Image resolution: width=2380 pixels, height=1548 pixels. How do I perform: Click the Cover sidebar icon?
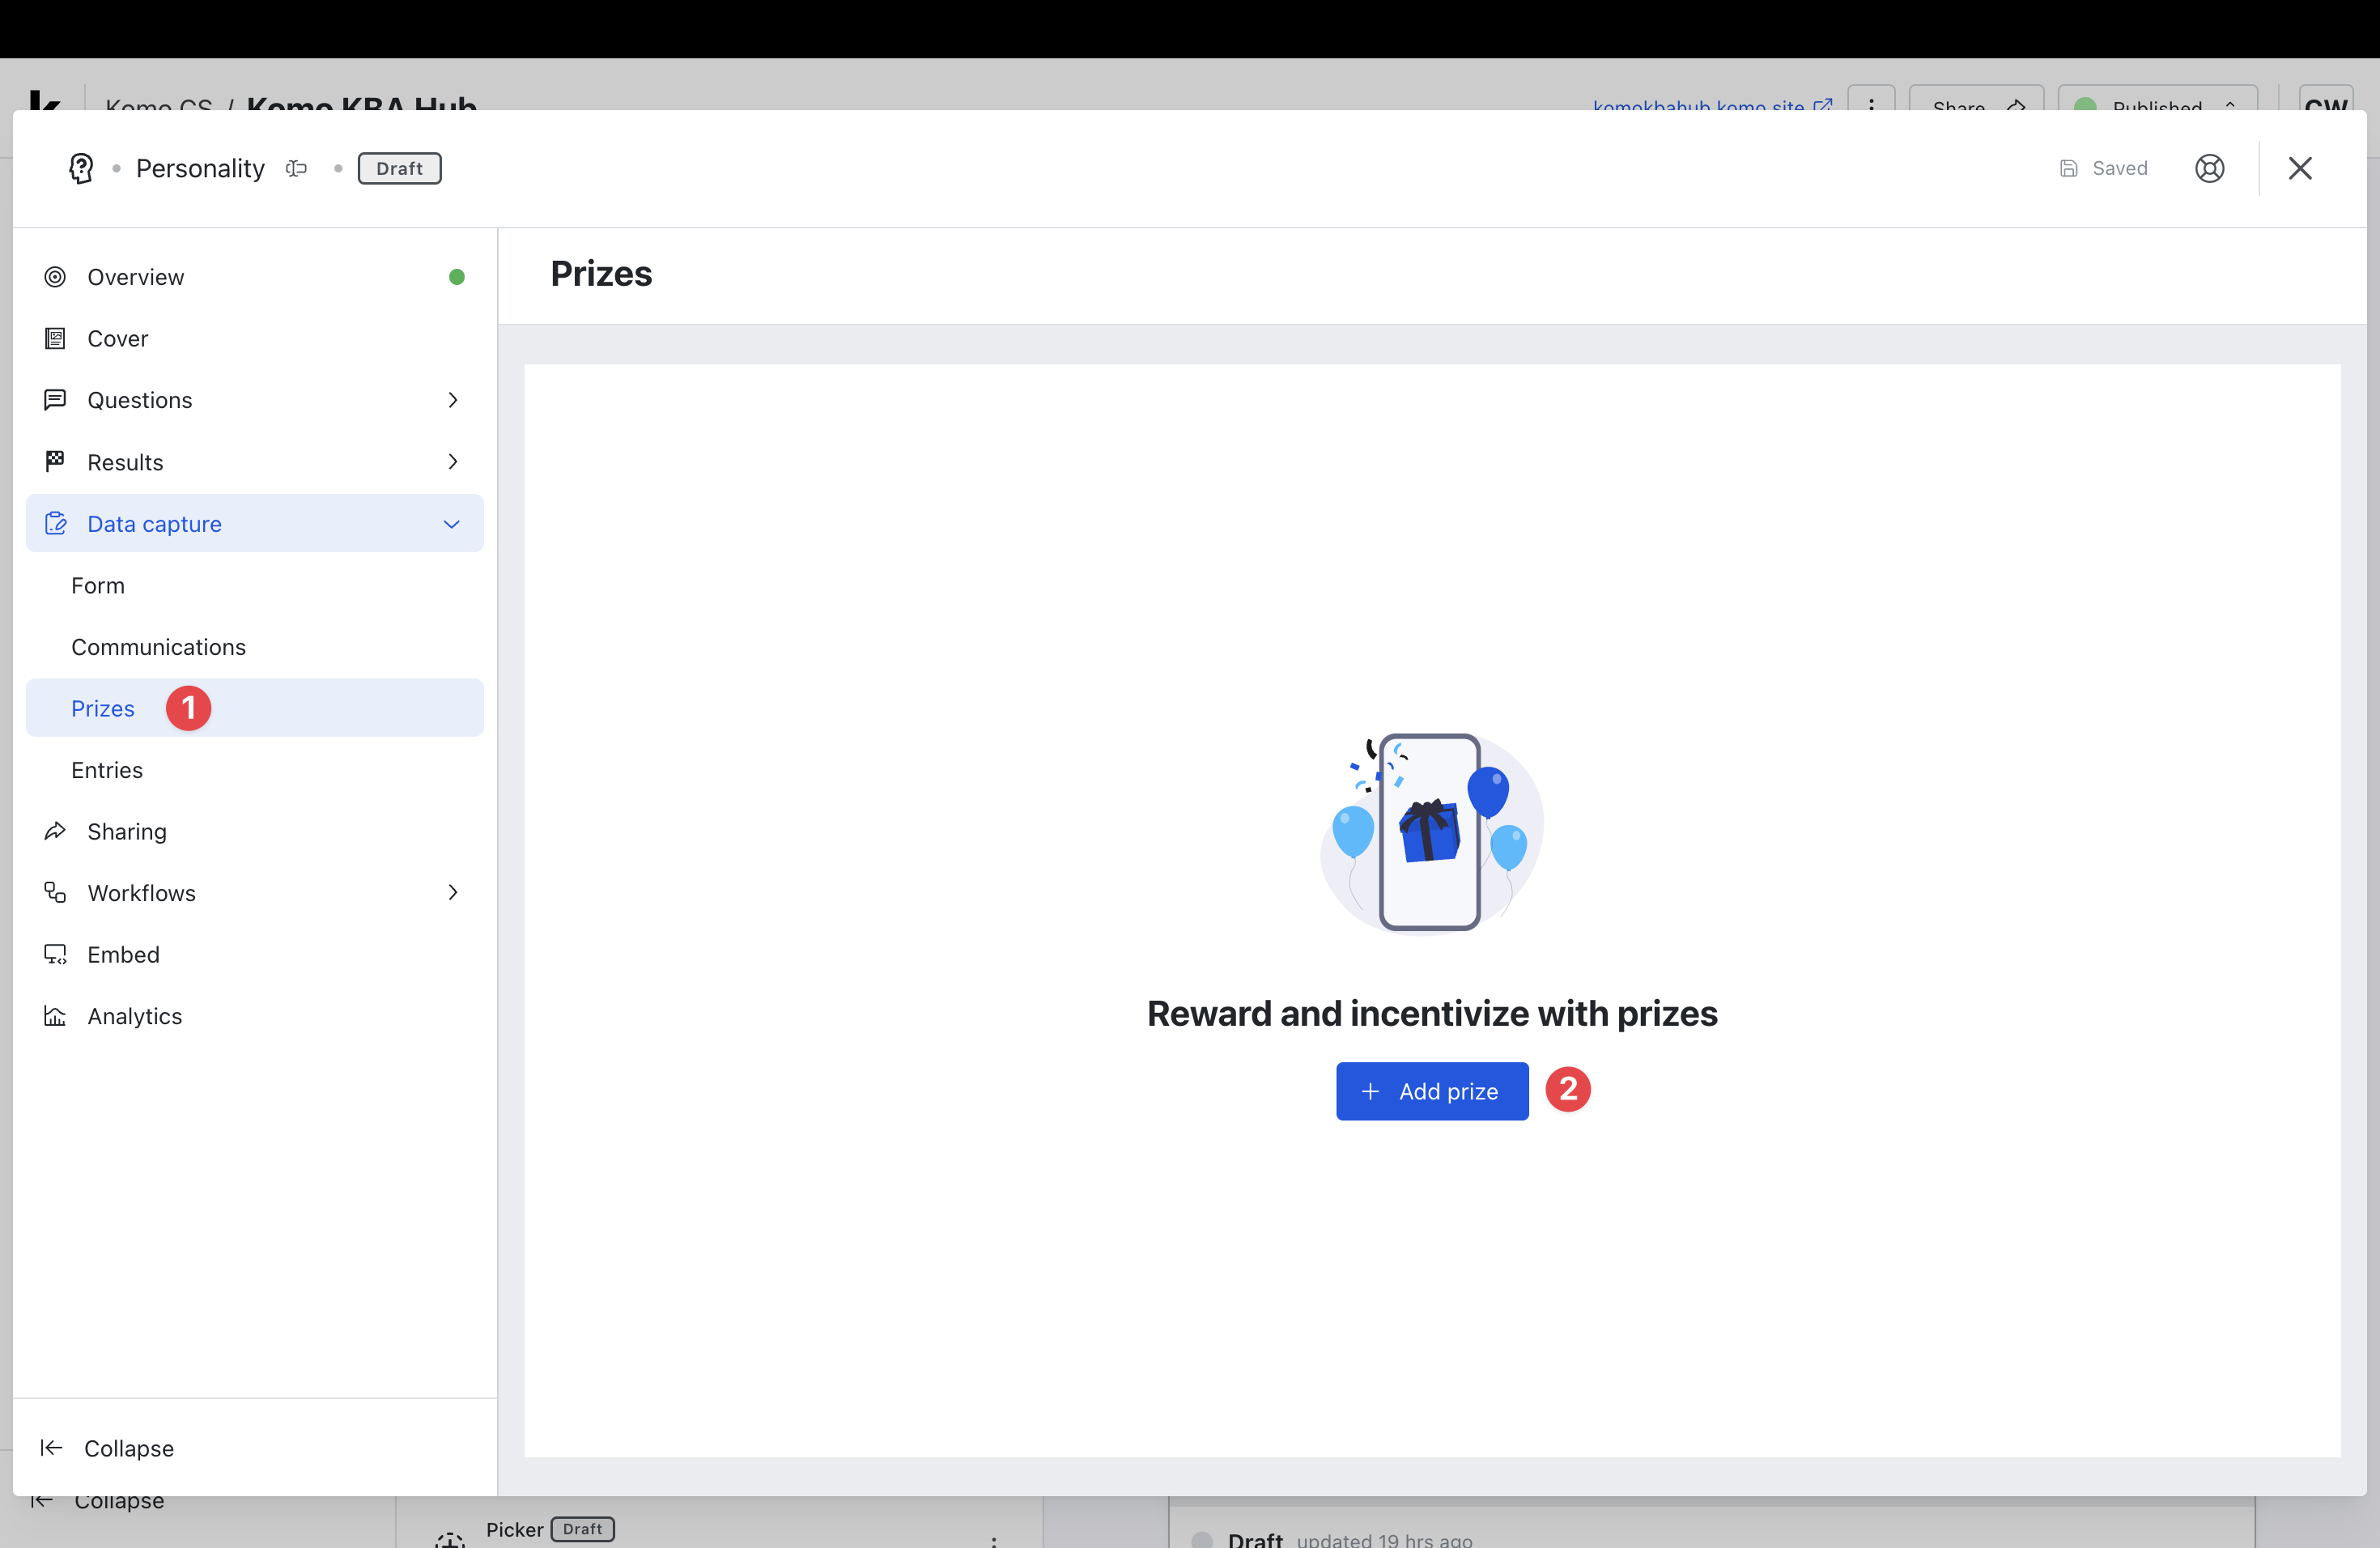click(55, 339)
